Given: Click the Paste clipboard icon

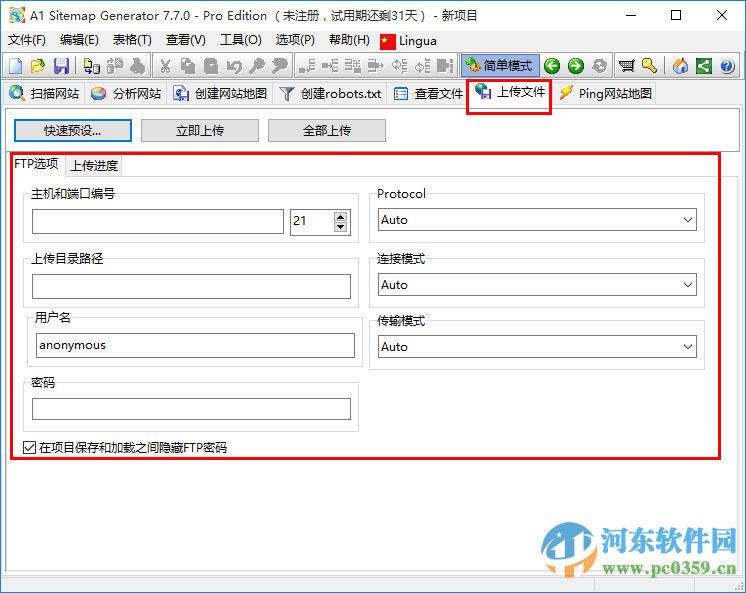Looking at the screenshot, I should [211, 66].
